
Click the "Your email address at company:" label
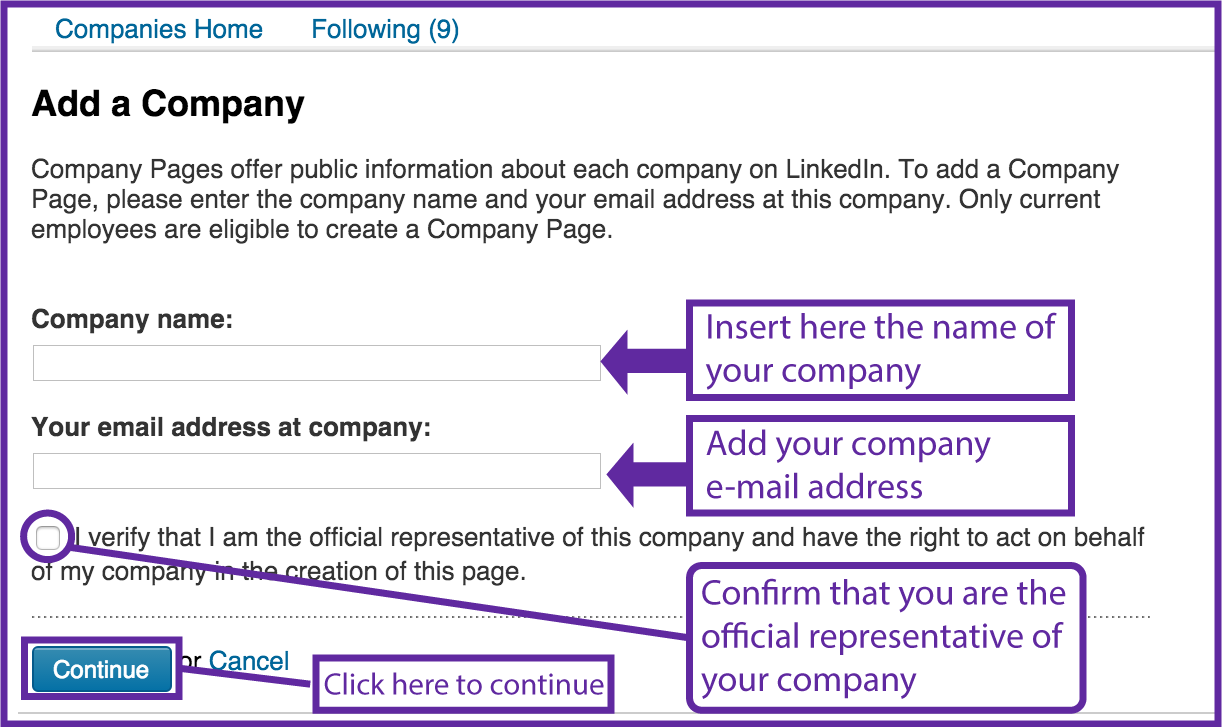[x=231, y=428]
